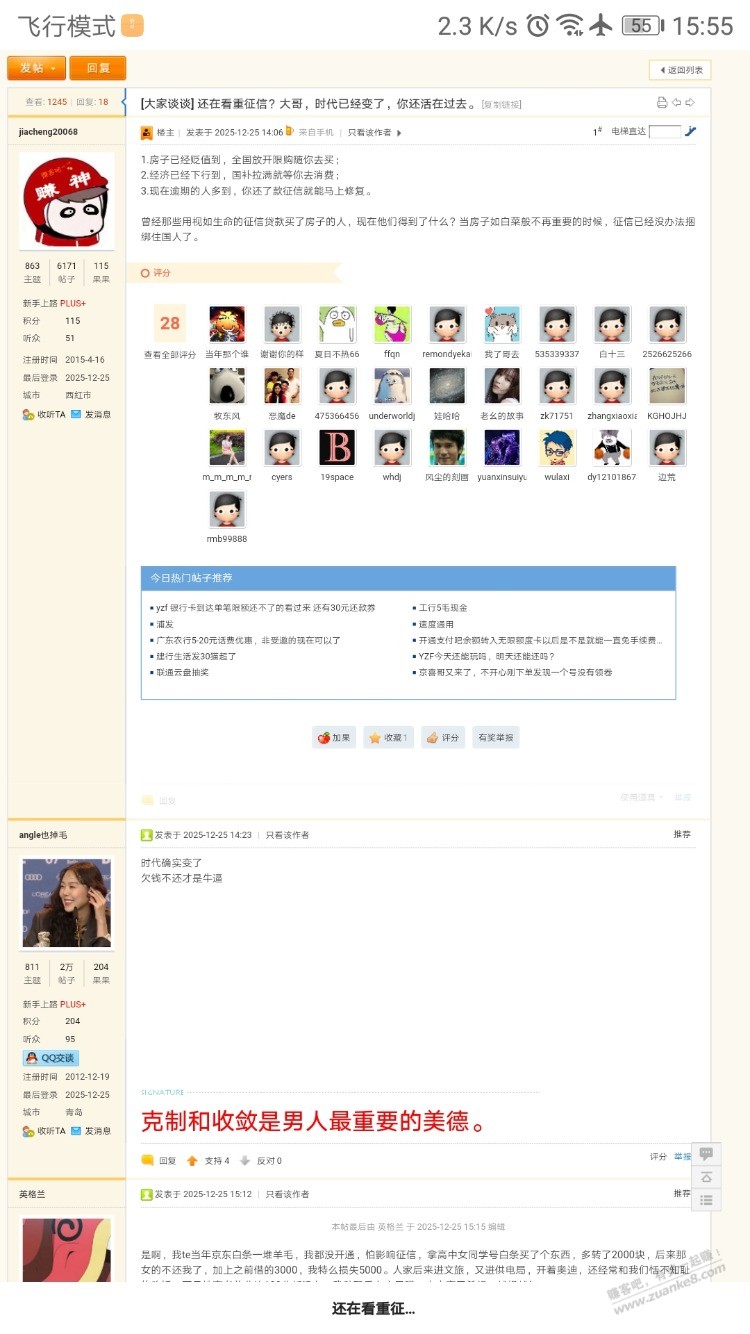
Task: Click the floating back-to-top icon
Action: coord(706,1177)
